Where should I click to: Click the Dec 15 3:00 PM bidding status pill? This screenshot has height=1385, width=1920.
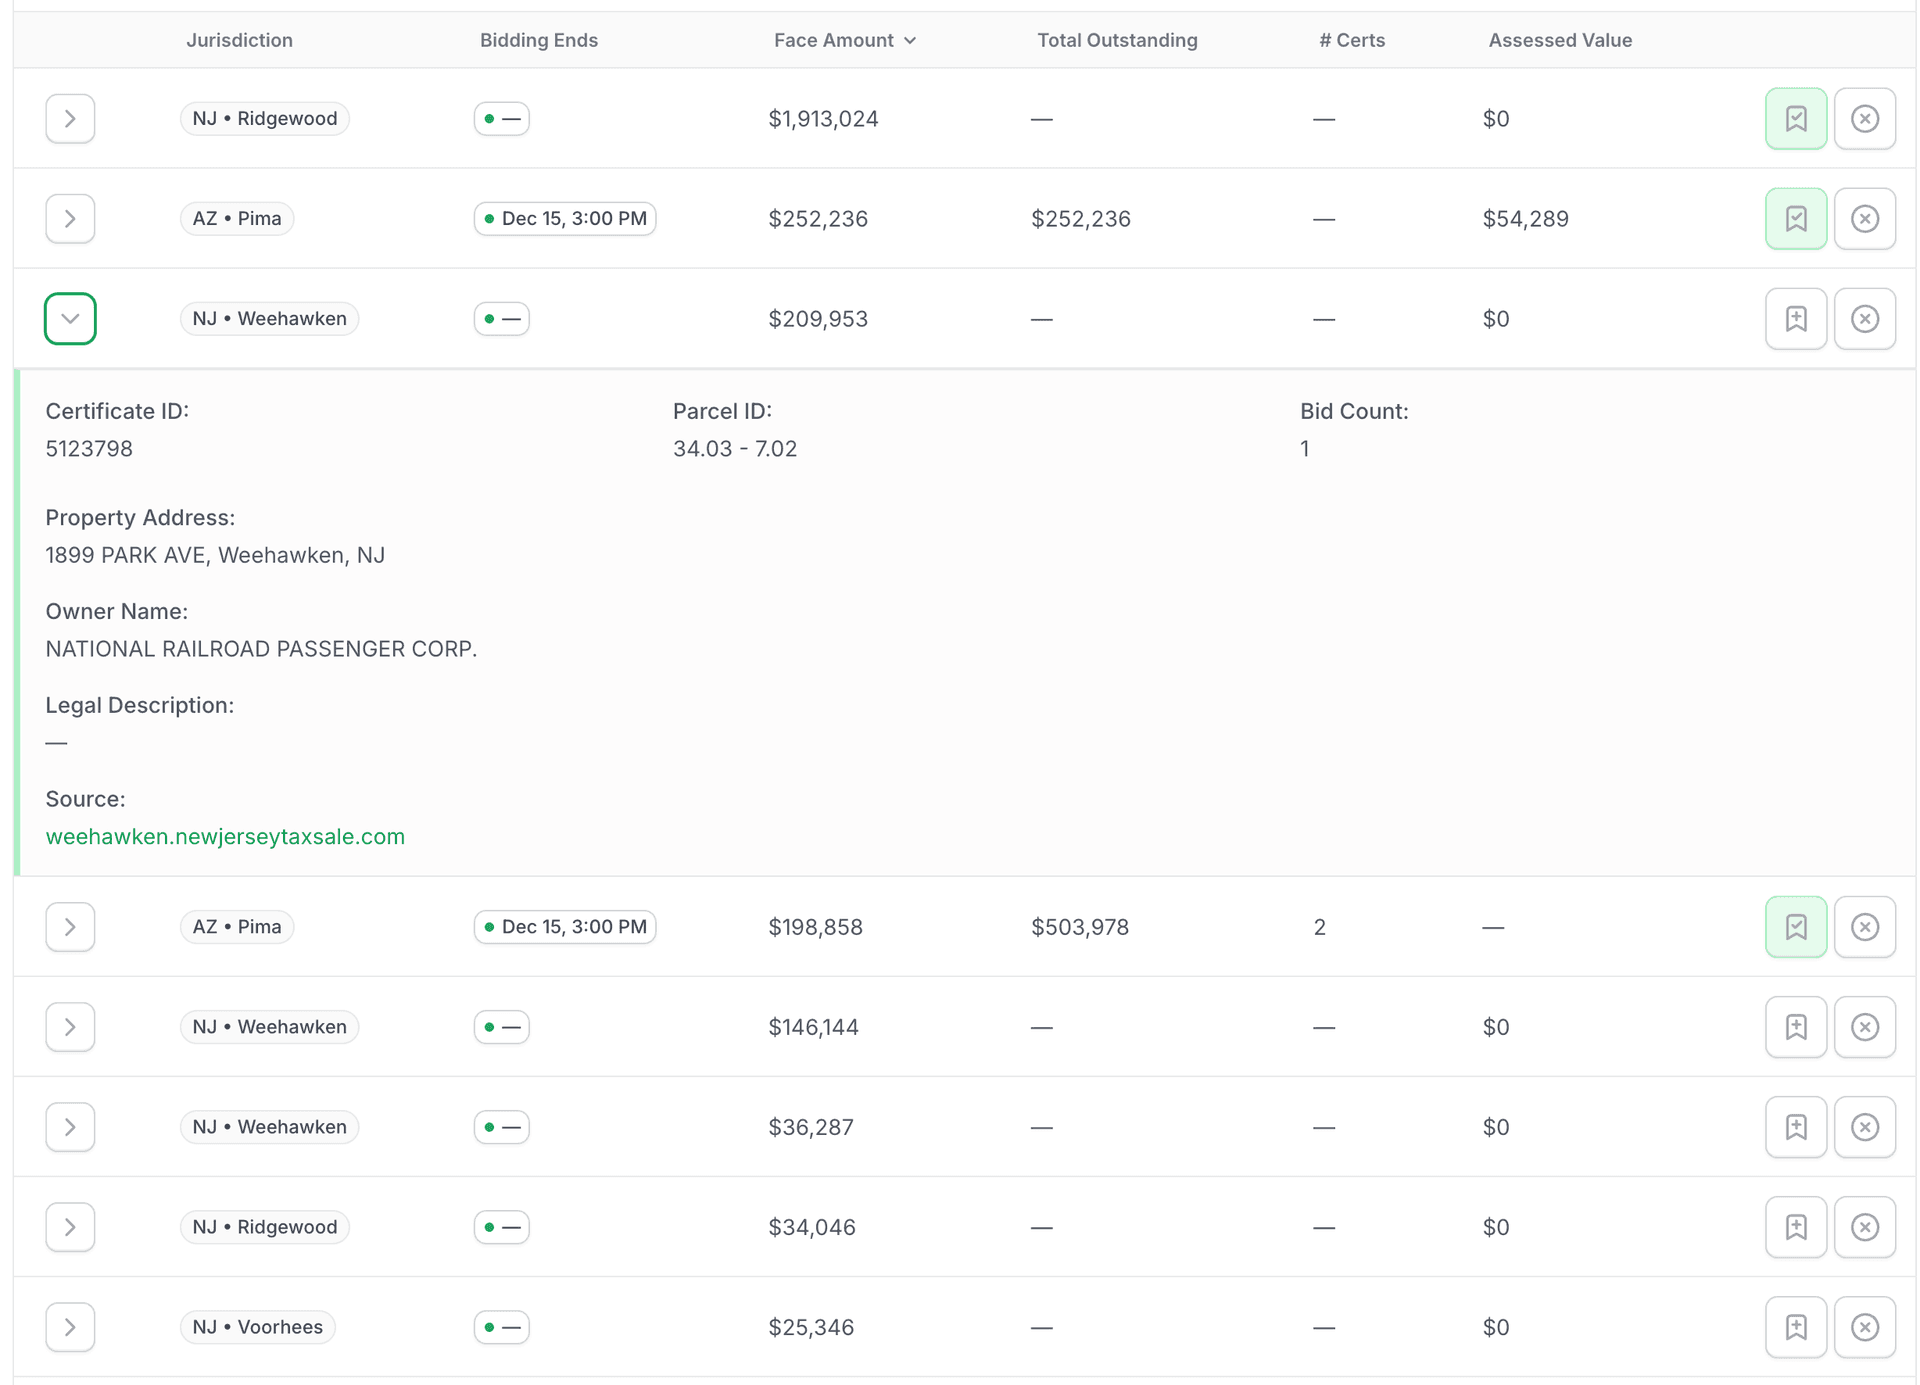pos(565,218)
